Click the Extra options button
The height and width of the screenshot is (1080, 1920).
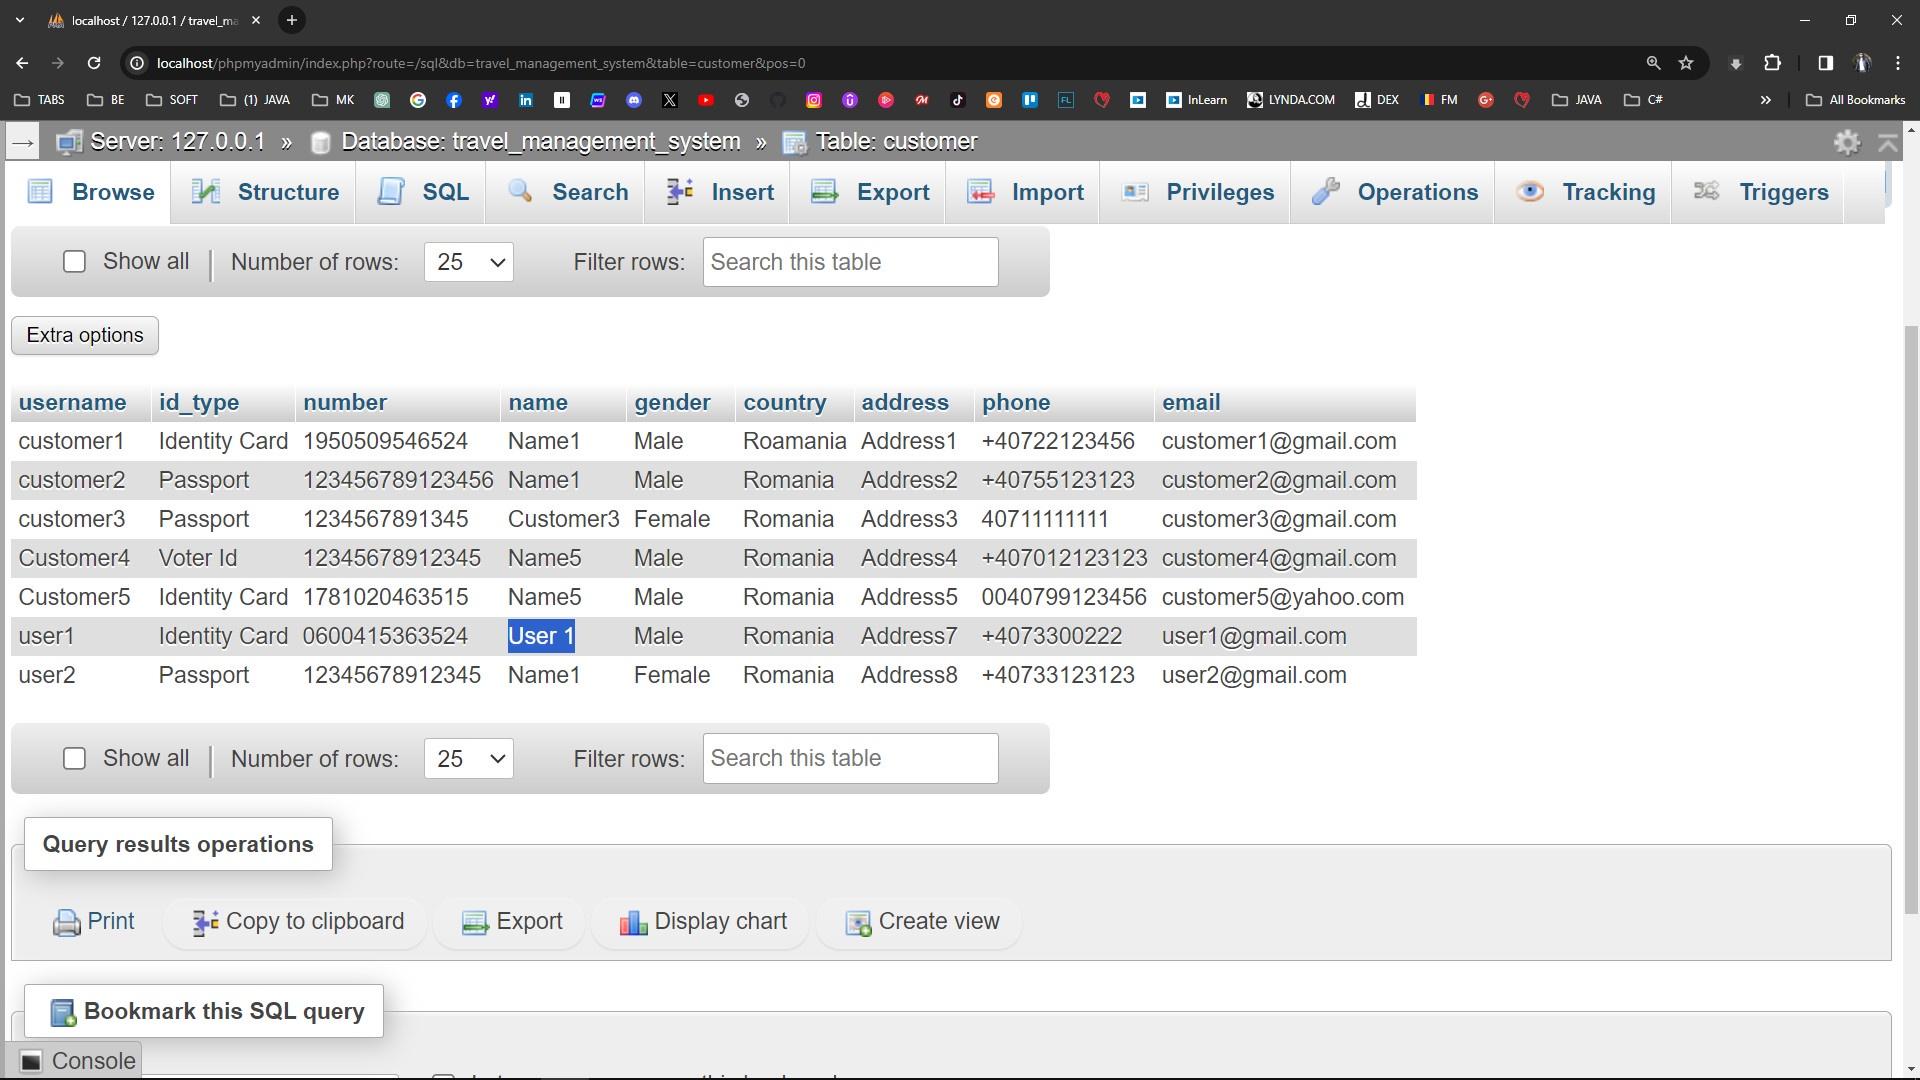(x=85, y=335)
